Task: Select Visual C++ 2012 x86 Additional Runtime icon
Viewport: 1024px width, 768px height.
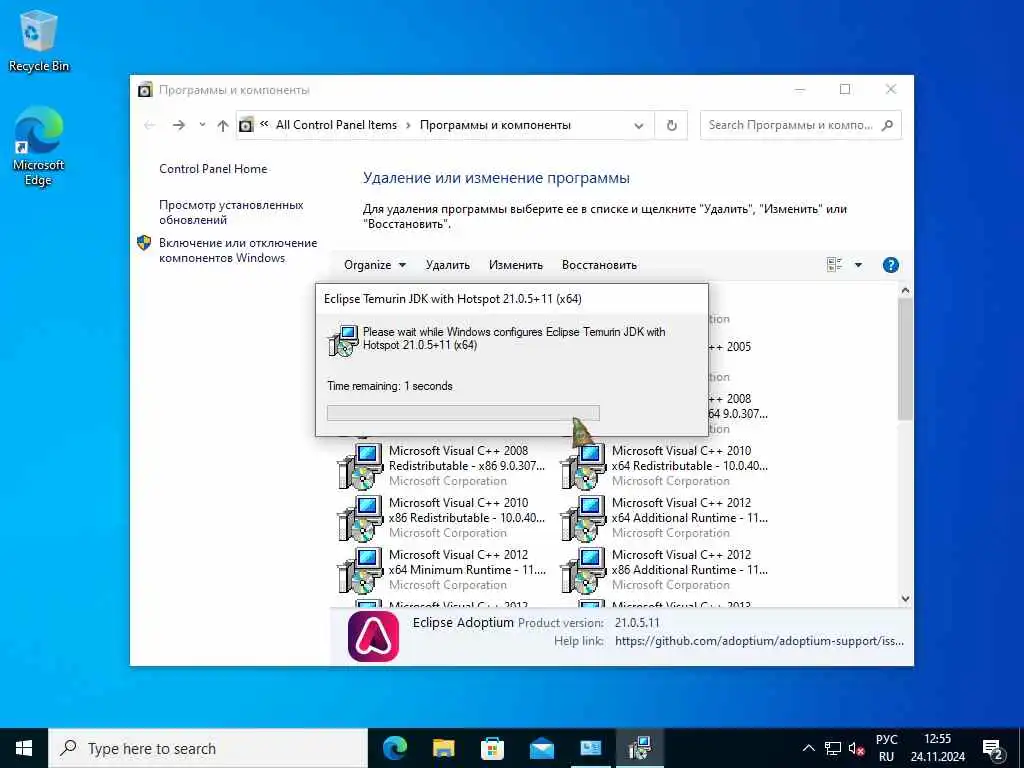Action: (x=582, y=570)
